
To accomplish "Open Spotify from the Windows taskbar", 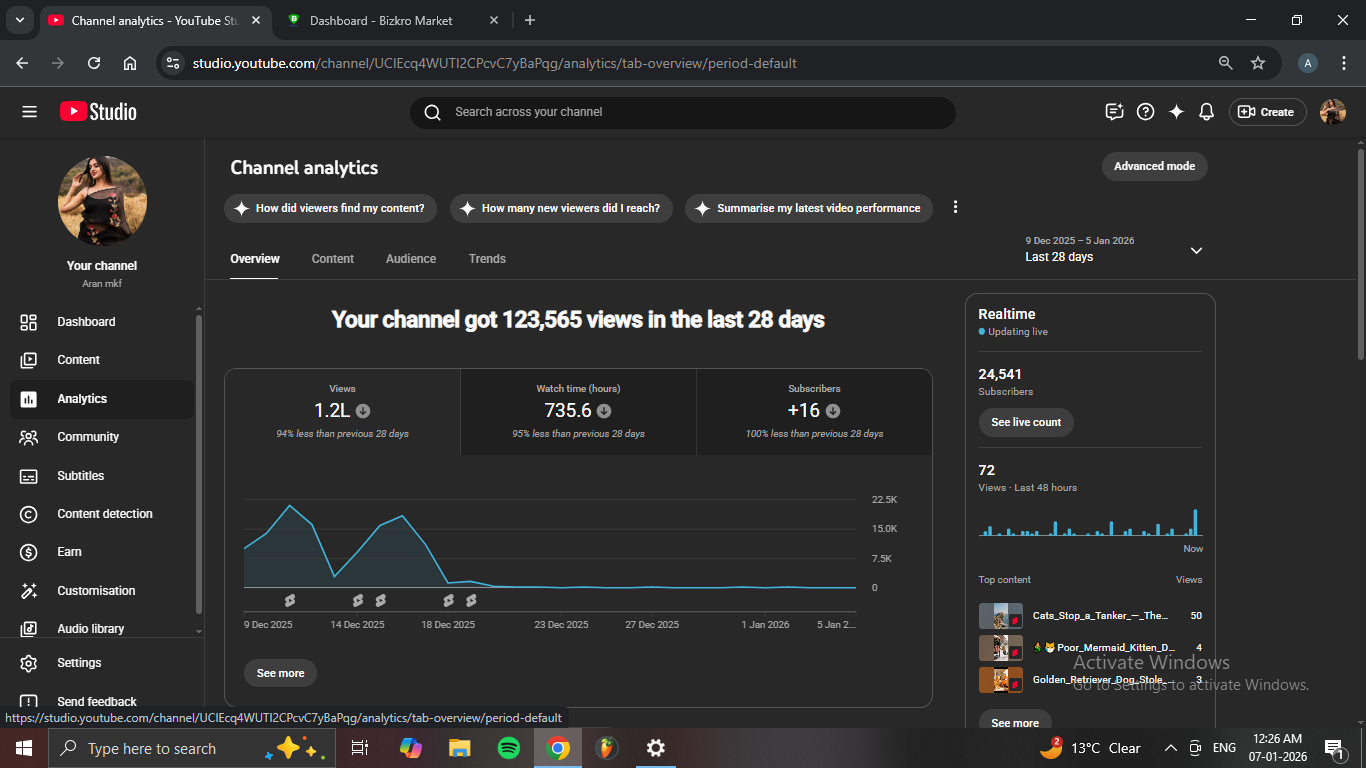I will pos(509,748).
